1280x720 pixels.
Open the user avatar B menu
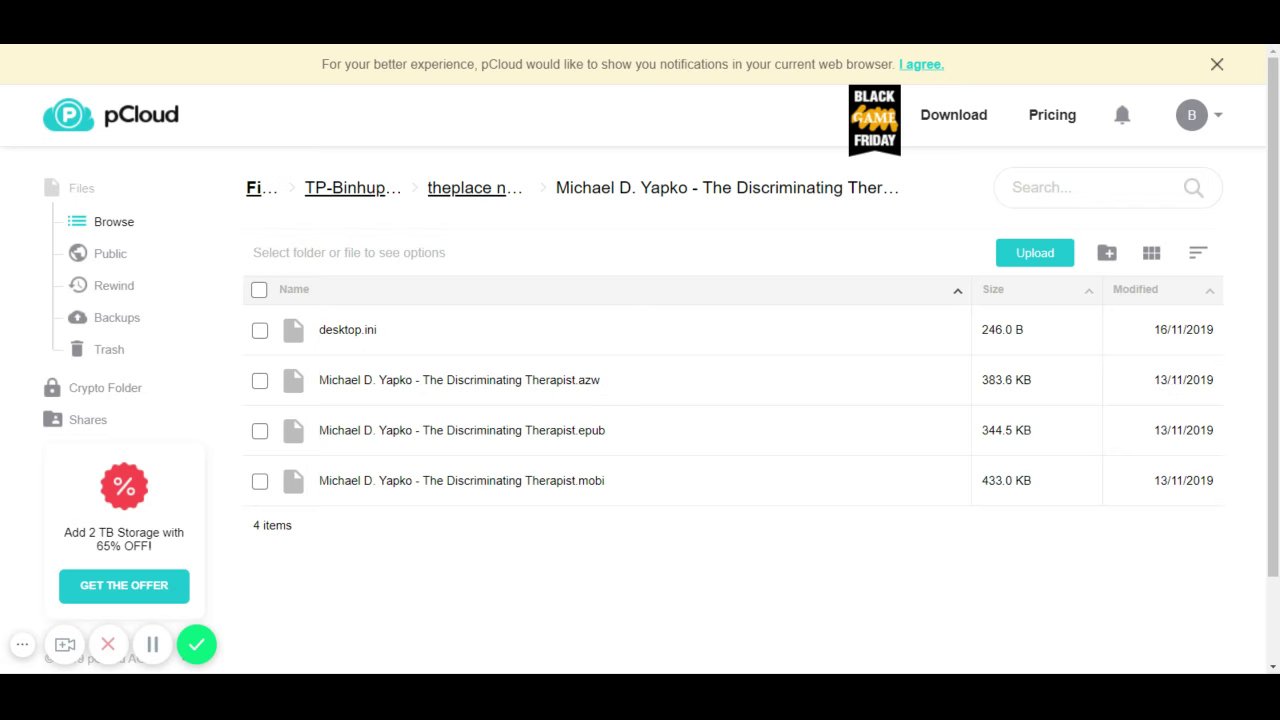1191,115
